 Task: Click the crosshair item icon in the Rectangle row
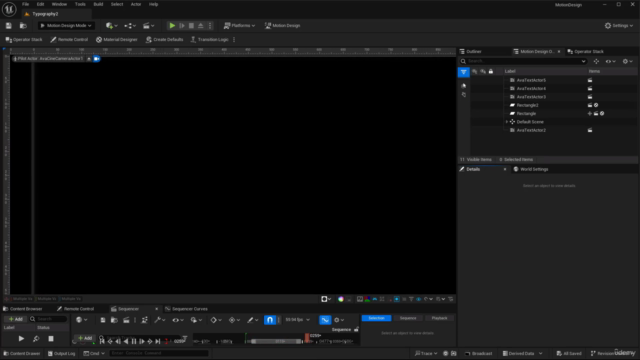point(590,113)
